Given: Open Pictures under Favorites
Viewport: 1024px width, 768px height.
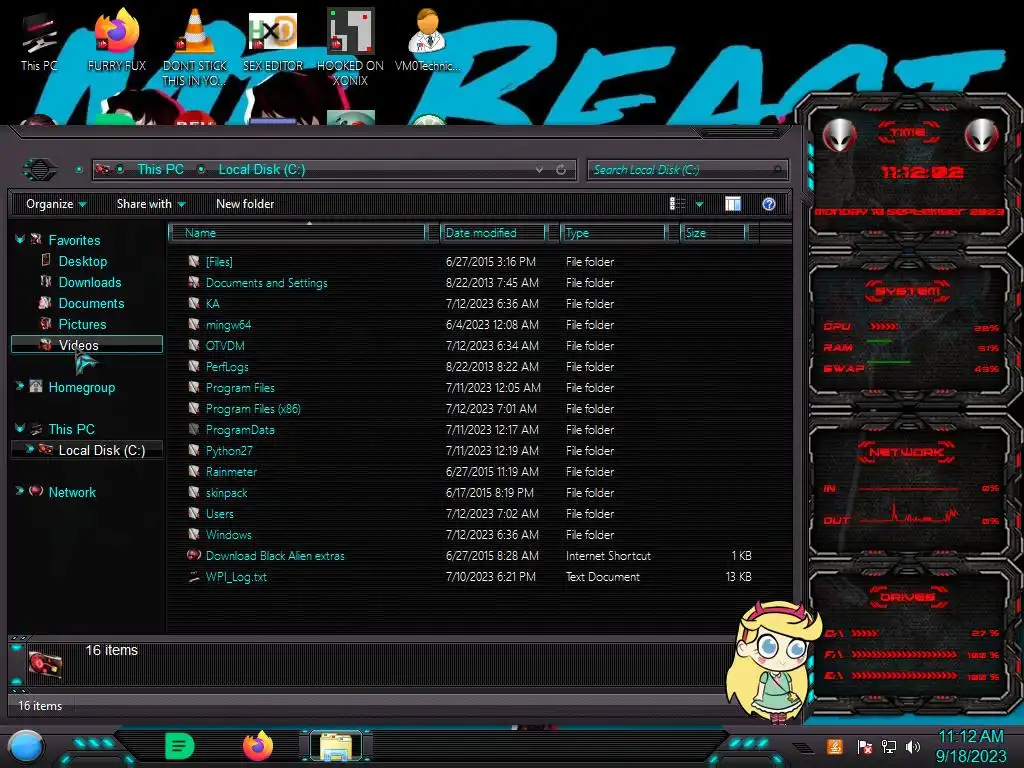Looking at the screenshot, I should tap(82, 324).
